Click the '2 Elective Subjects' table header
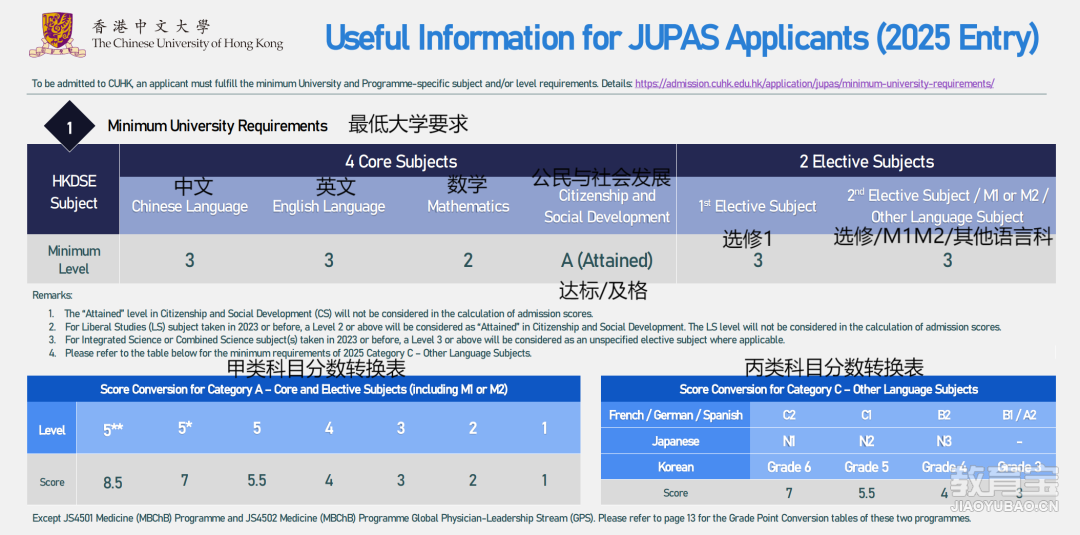Viewport: 1080px width, 535px height. (866, 162)
